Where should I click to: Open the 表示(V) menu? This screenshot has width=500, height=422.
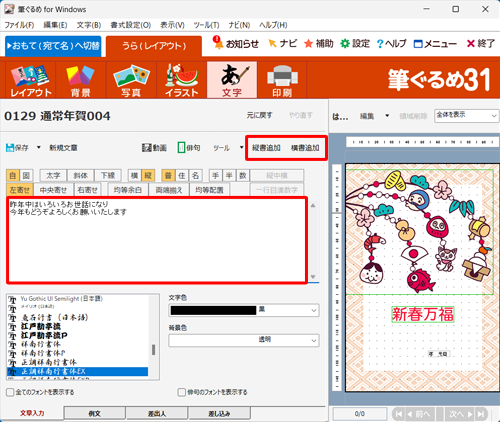pyautogui.click(x=172, y=25)
